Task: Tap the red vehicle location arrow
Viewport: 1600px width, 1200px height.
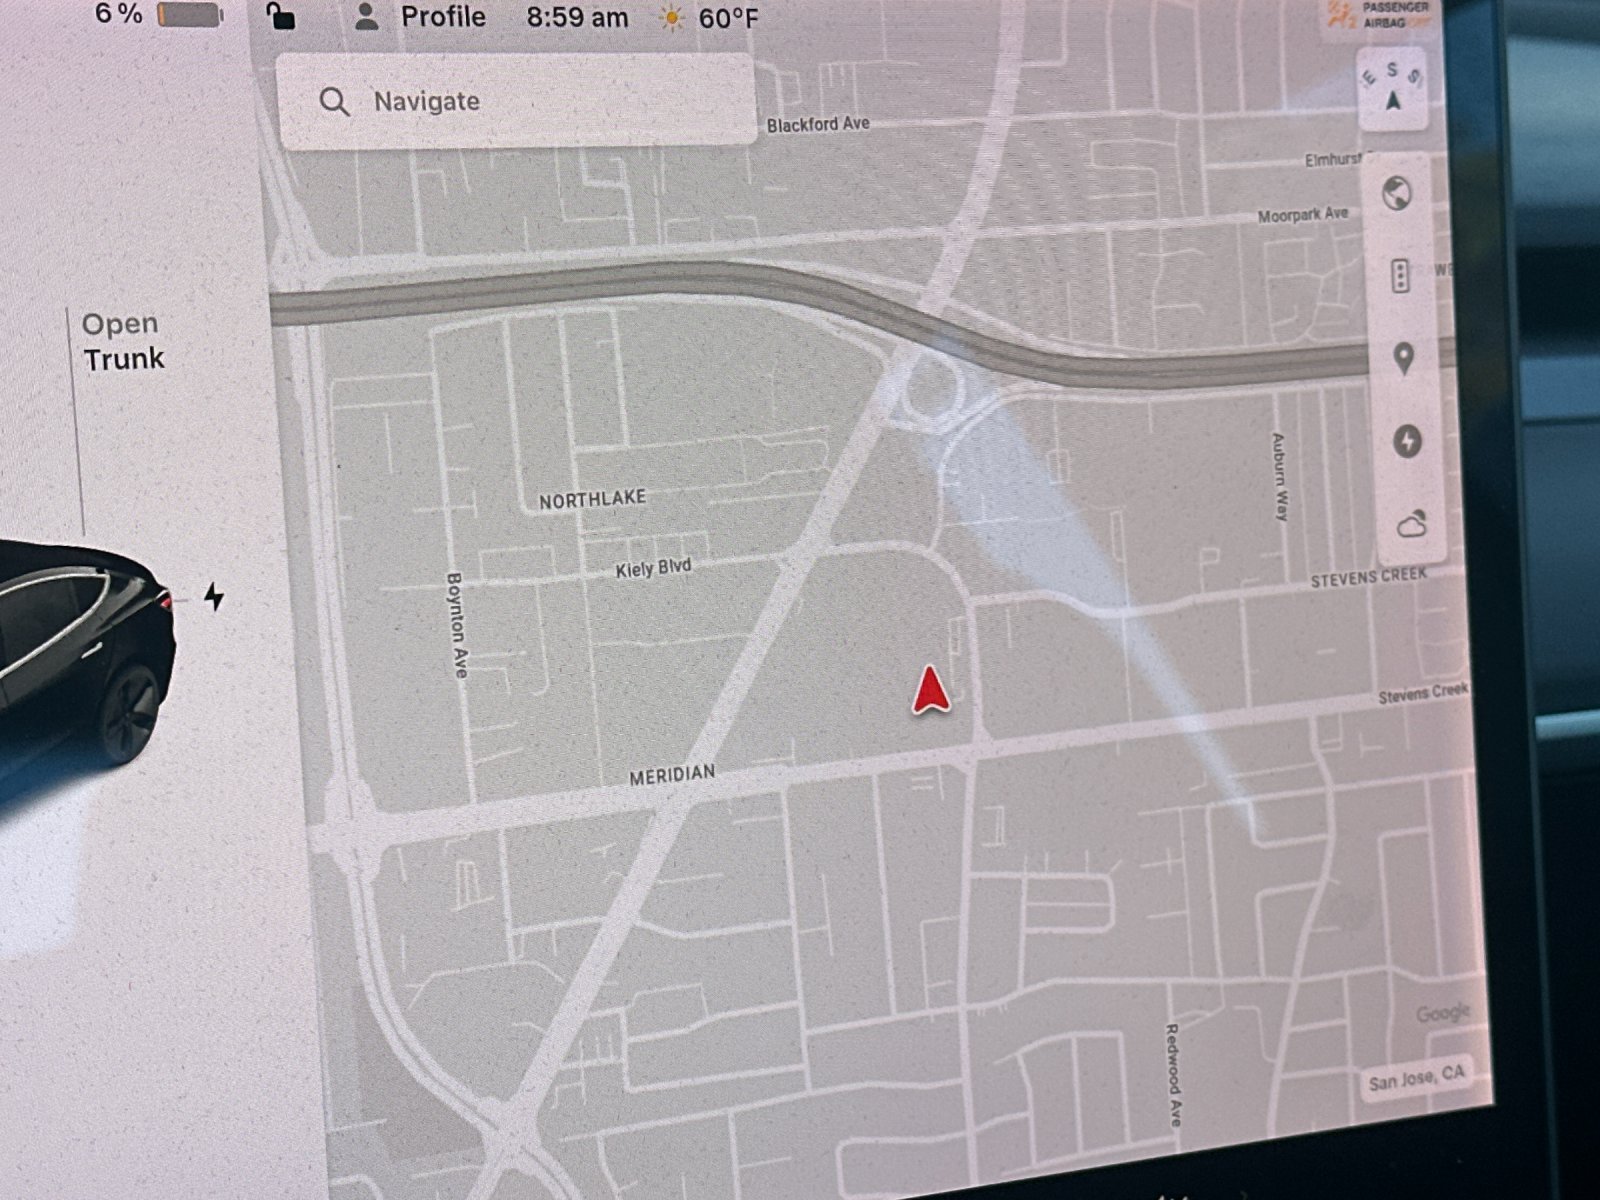Action: pos(931,690)
